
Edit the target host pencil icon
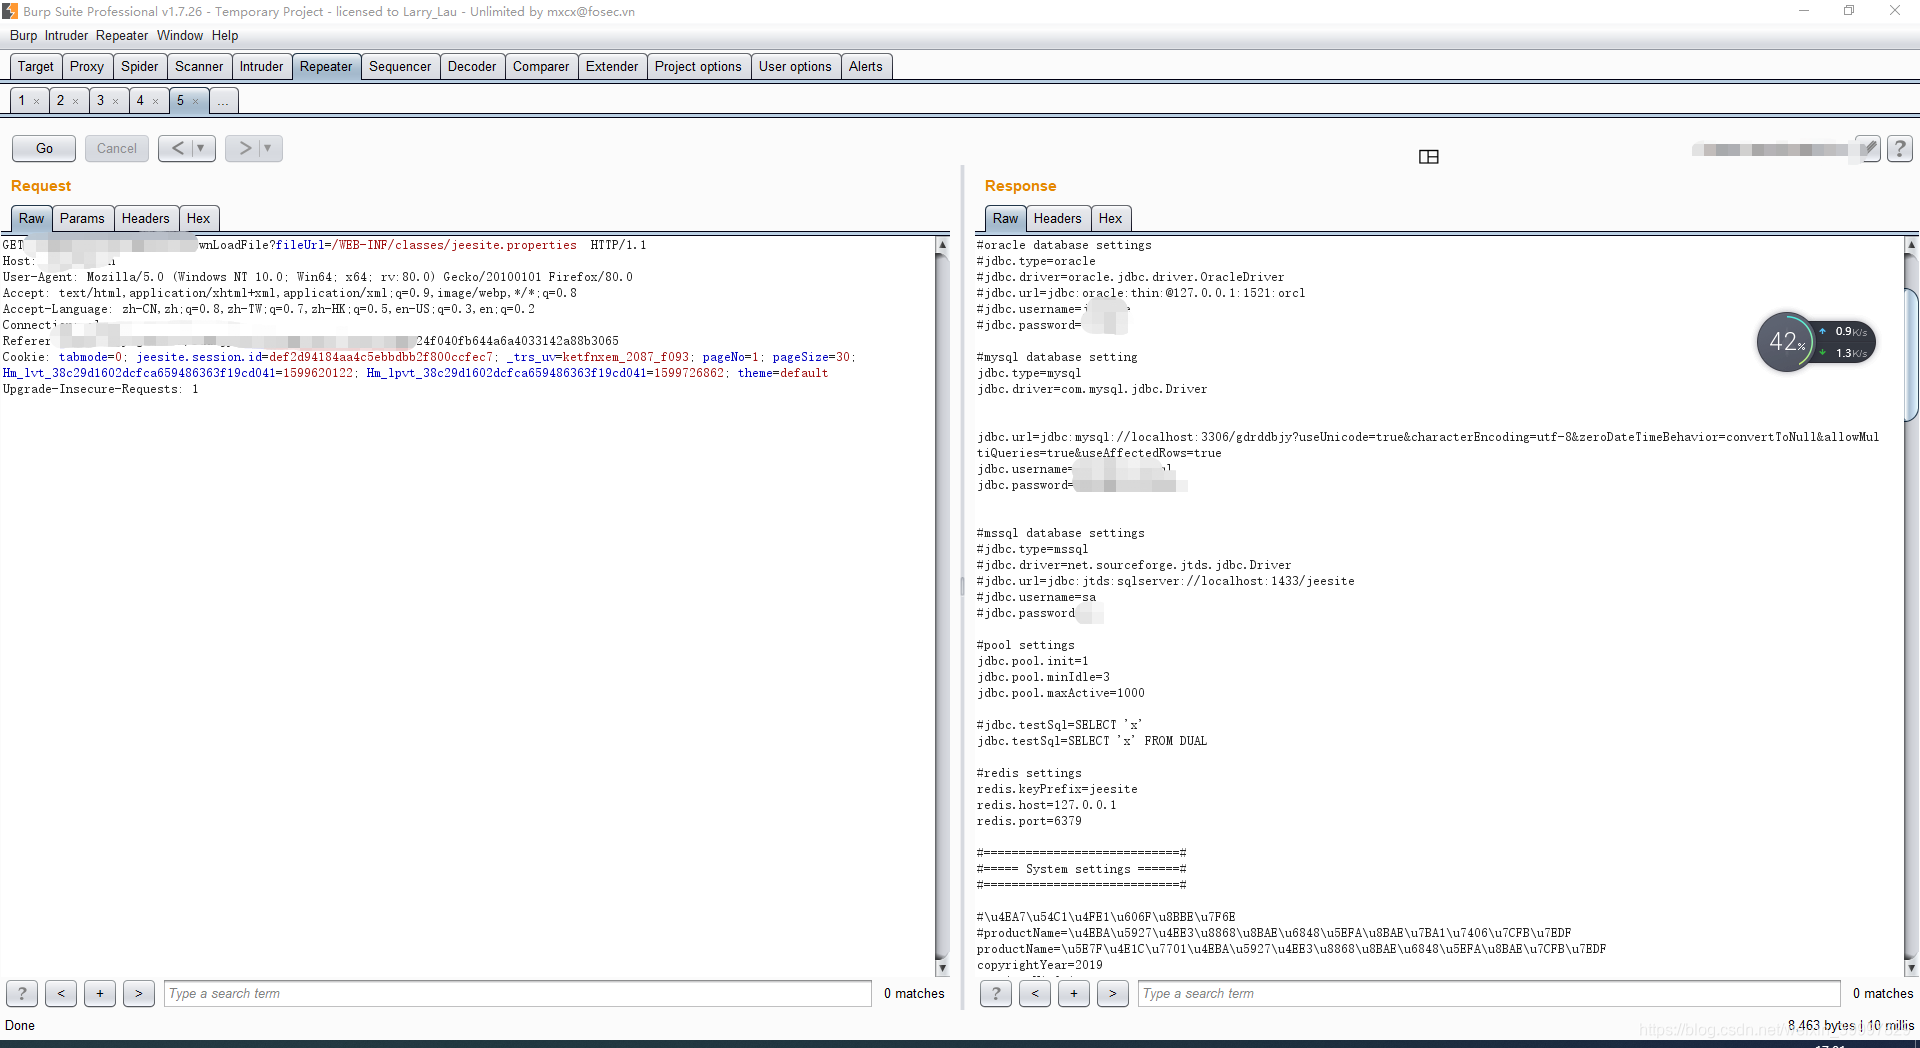tap(1868, 149)
